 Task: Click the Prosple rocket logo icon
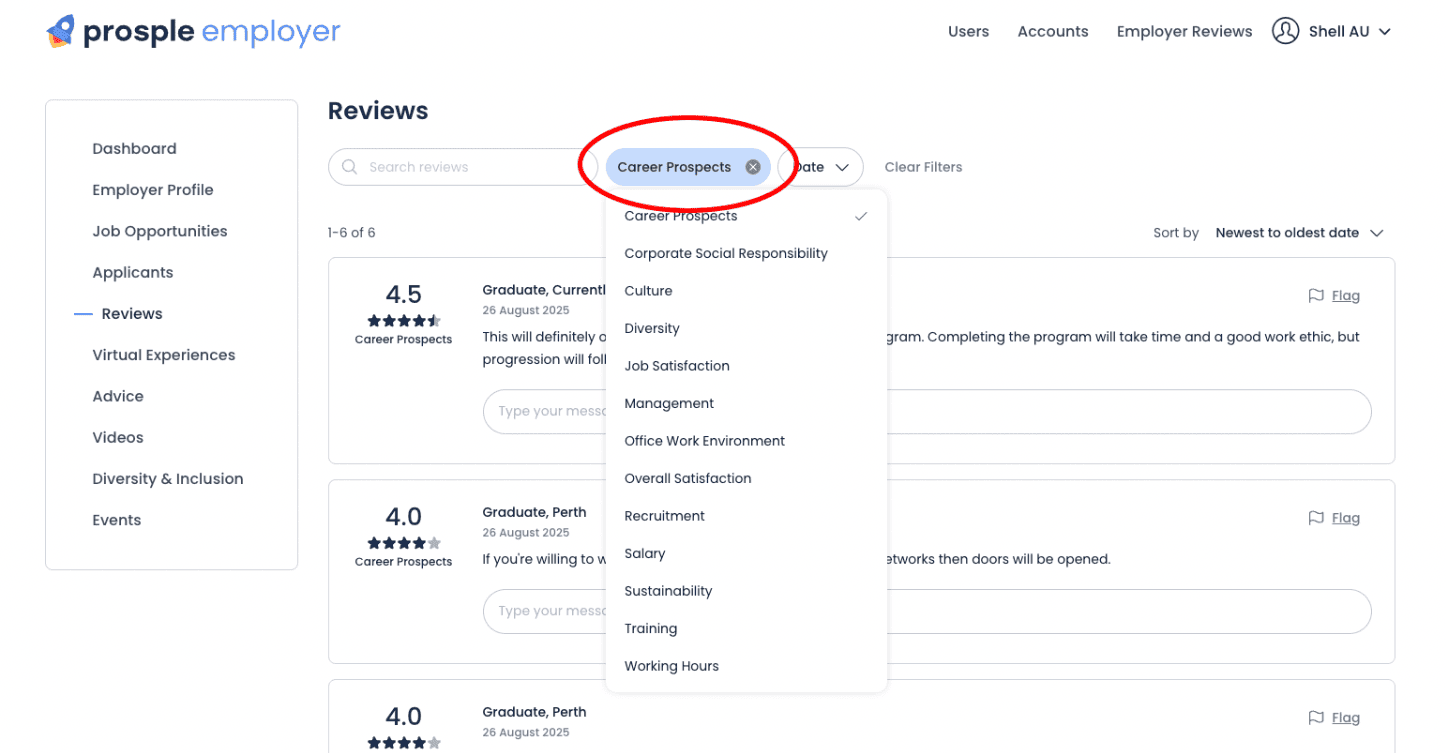click(60, 32)
